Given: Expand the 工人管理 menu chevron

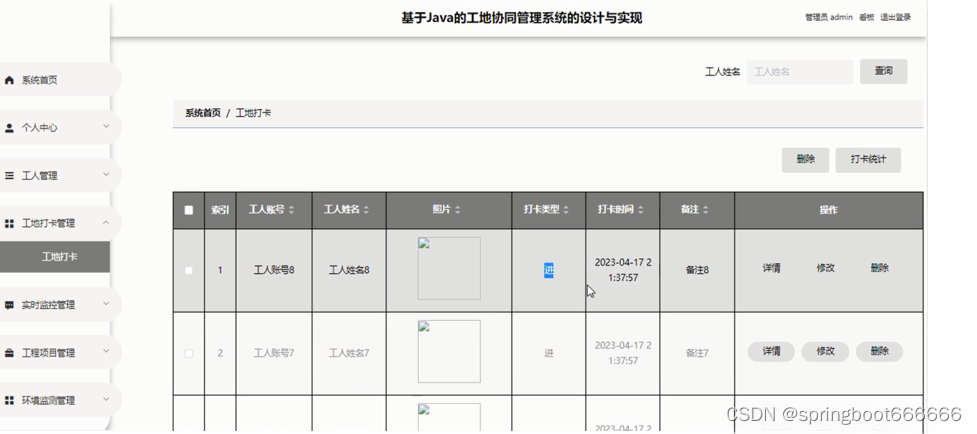Looking at the screenshot, I should (x=106, y=174).
